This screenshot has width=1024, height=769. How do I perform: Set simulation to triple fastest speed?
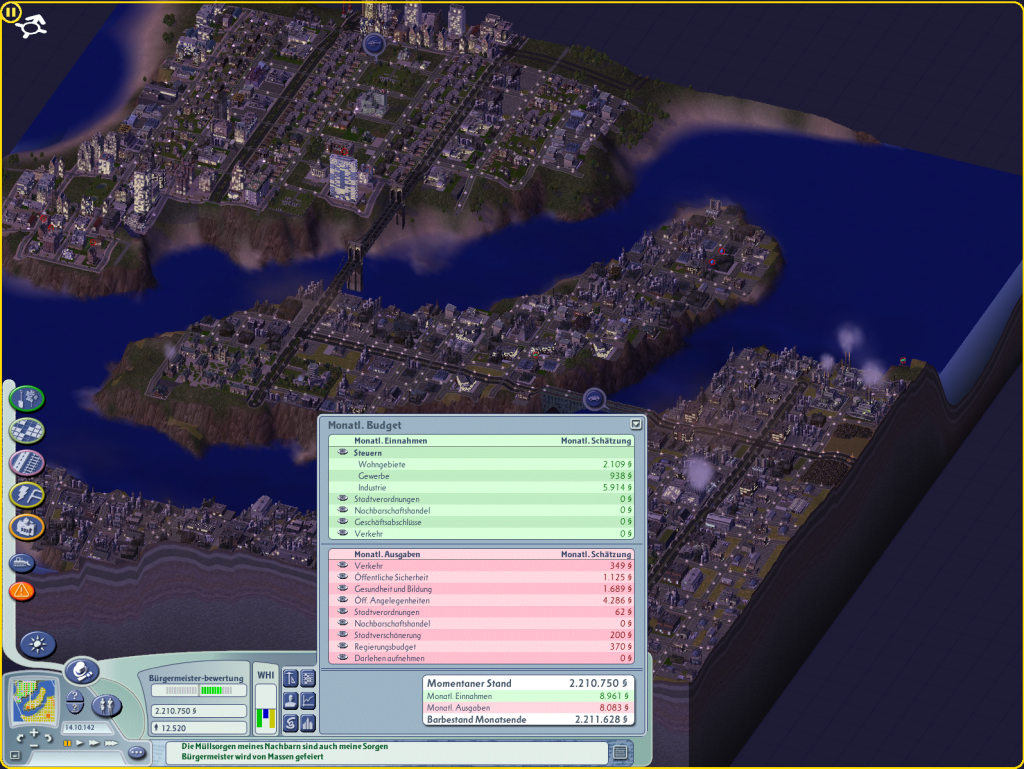click(x=111, y=743)
